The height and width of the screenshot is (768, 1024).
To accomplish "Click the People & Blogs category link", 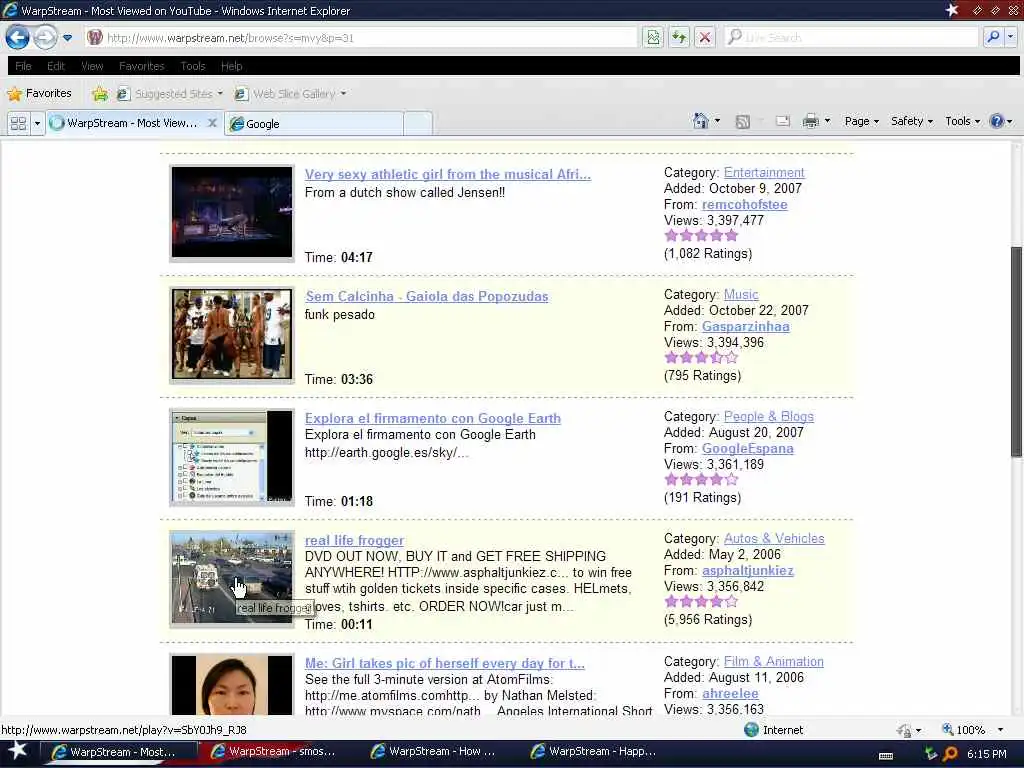I will click(769, 417).
